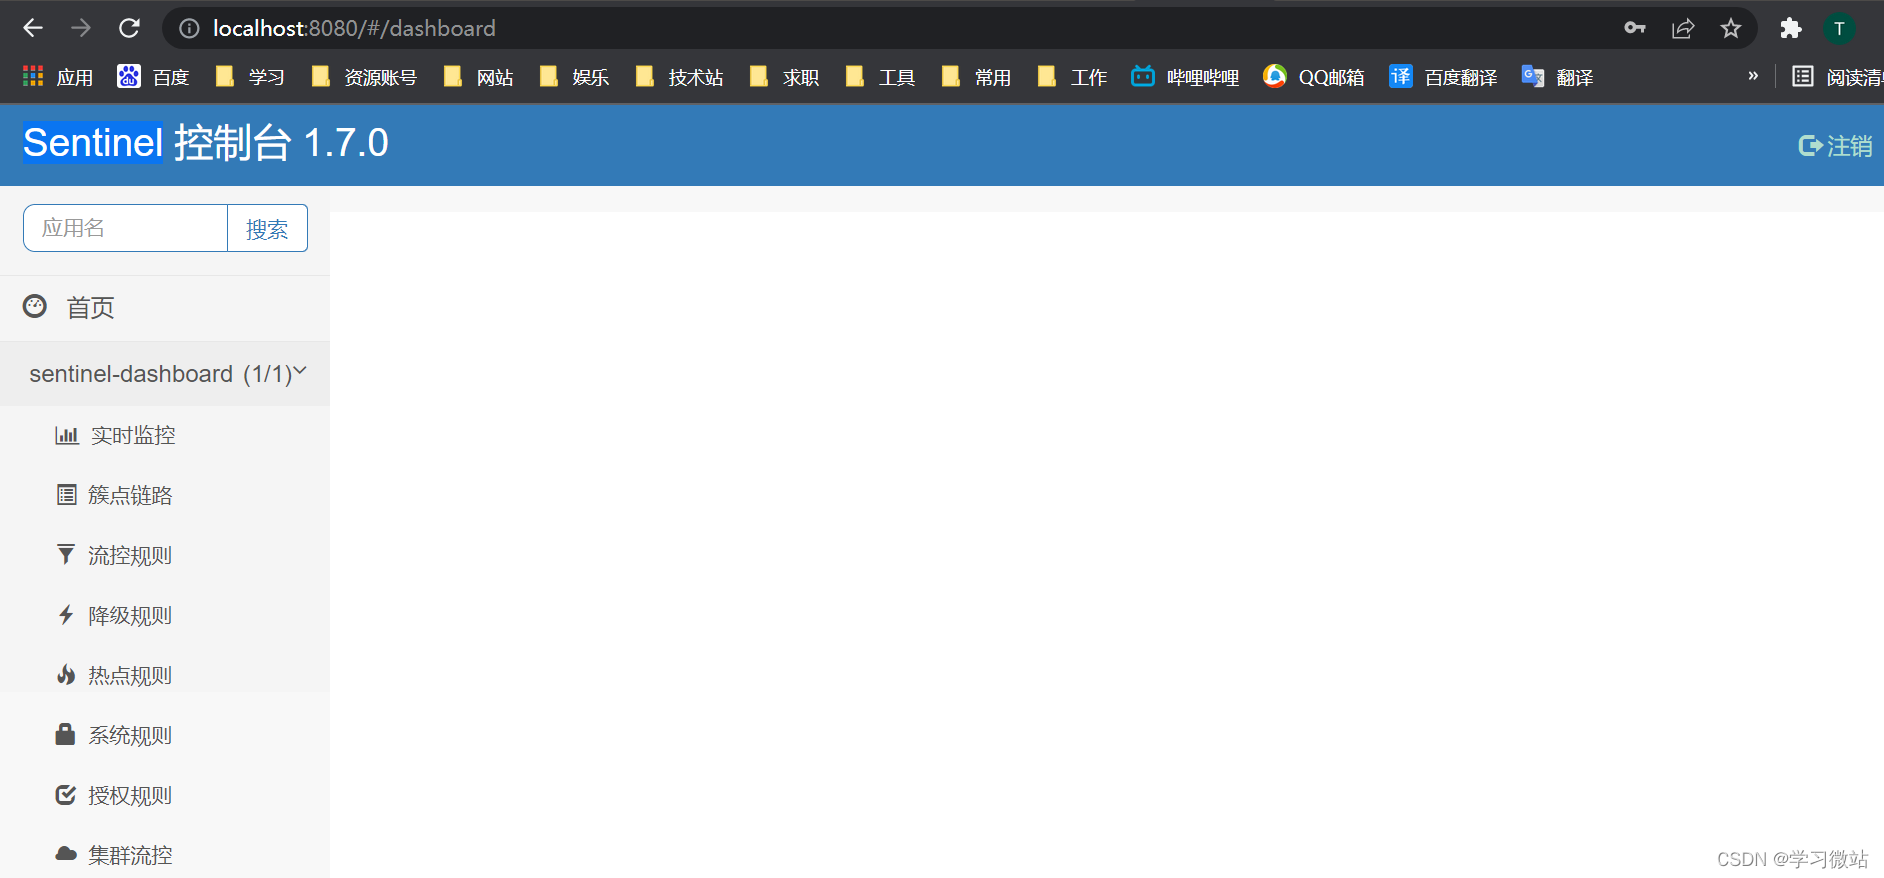Open the 求职 bookmark folder

tap(784, 77)
